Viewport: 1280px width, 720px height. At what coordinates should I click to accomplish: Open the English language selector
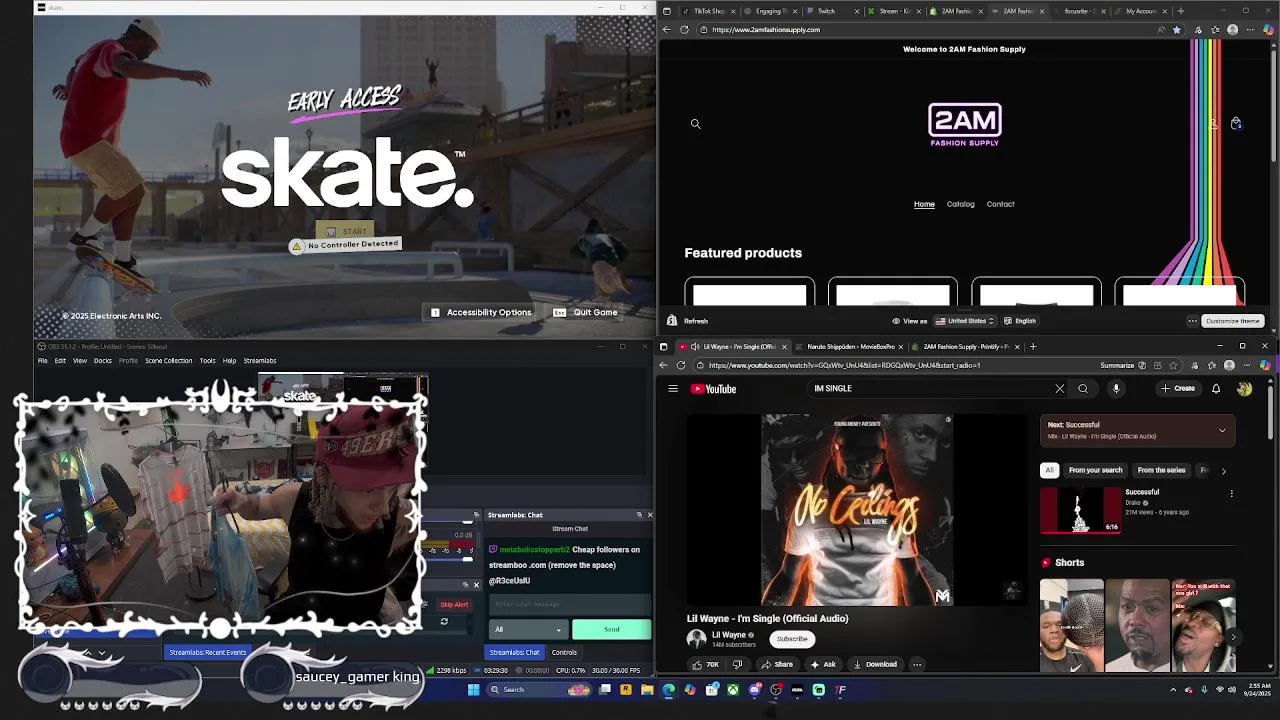[x=1020, y=321]
